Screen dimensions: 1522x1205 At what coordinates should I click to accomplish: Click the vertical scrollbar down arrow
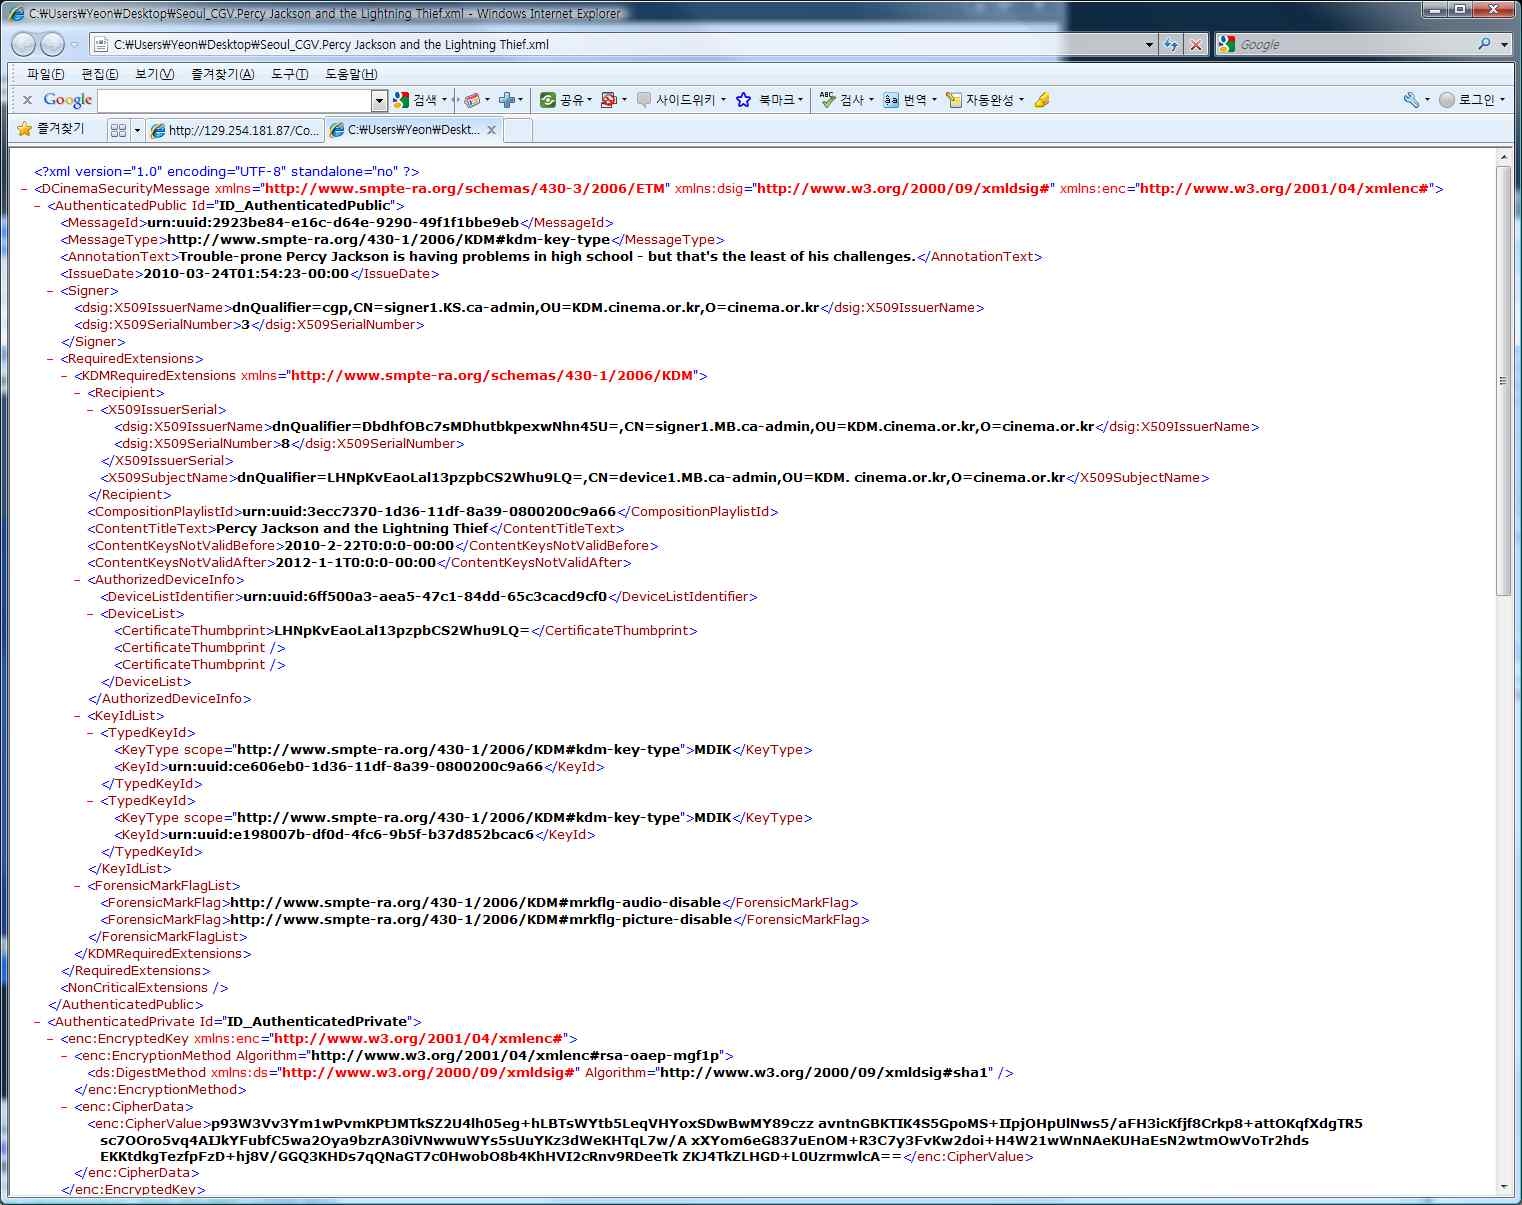pyautogui.click(x=1503, y=1187)
